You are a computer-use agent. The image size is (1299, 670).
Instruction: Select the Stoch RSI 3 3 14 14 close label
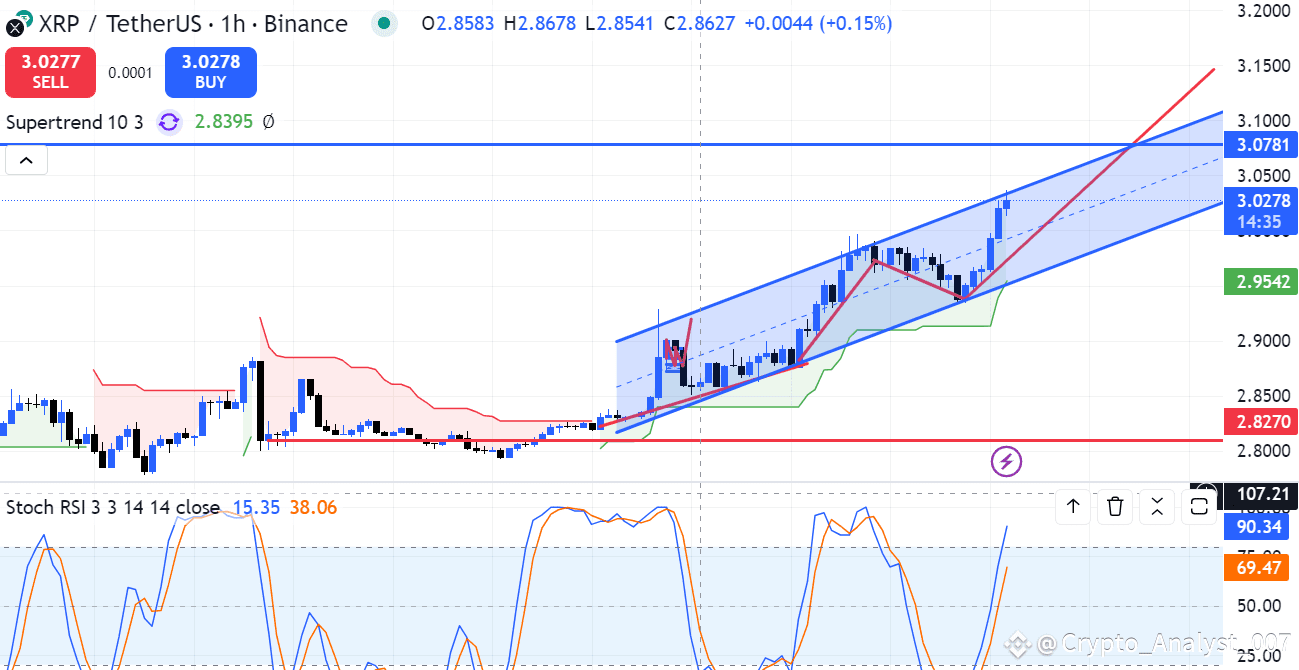point(113,507)
